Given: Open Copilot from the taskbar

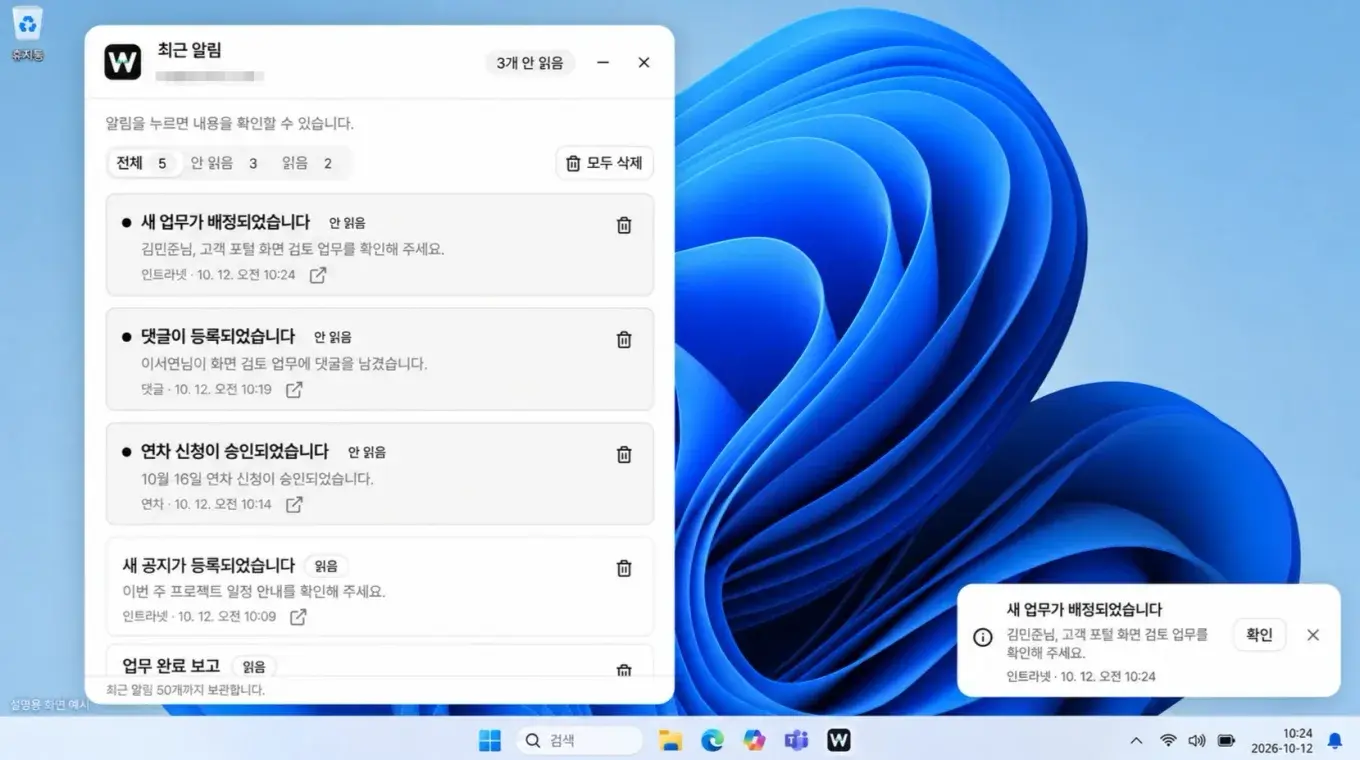Looking at the screenshot, I should pyautogui.click(x=754, y=740).
